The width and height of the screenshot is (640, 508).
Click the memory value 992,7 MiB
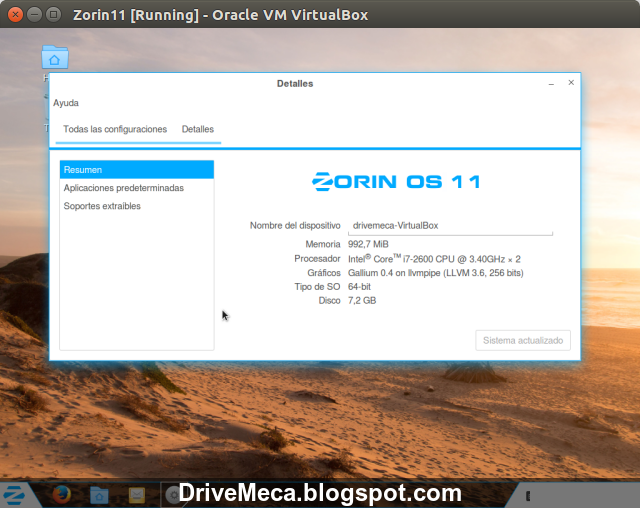368,244
